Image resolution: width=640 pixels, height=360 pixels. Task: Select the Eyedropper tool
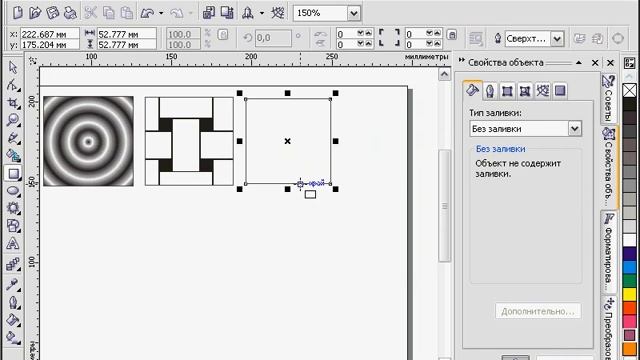[13, 284]
